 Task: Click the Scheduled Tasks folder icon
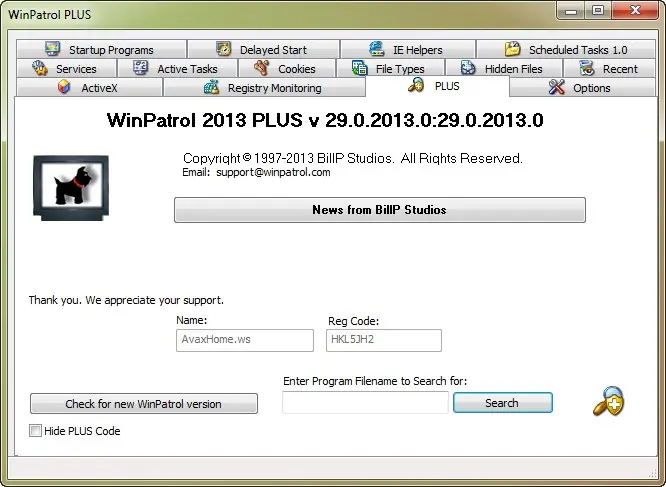(x=513, y=49)
